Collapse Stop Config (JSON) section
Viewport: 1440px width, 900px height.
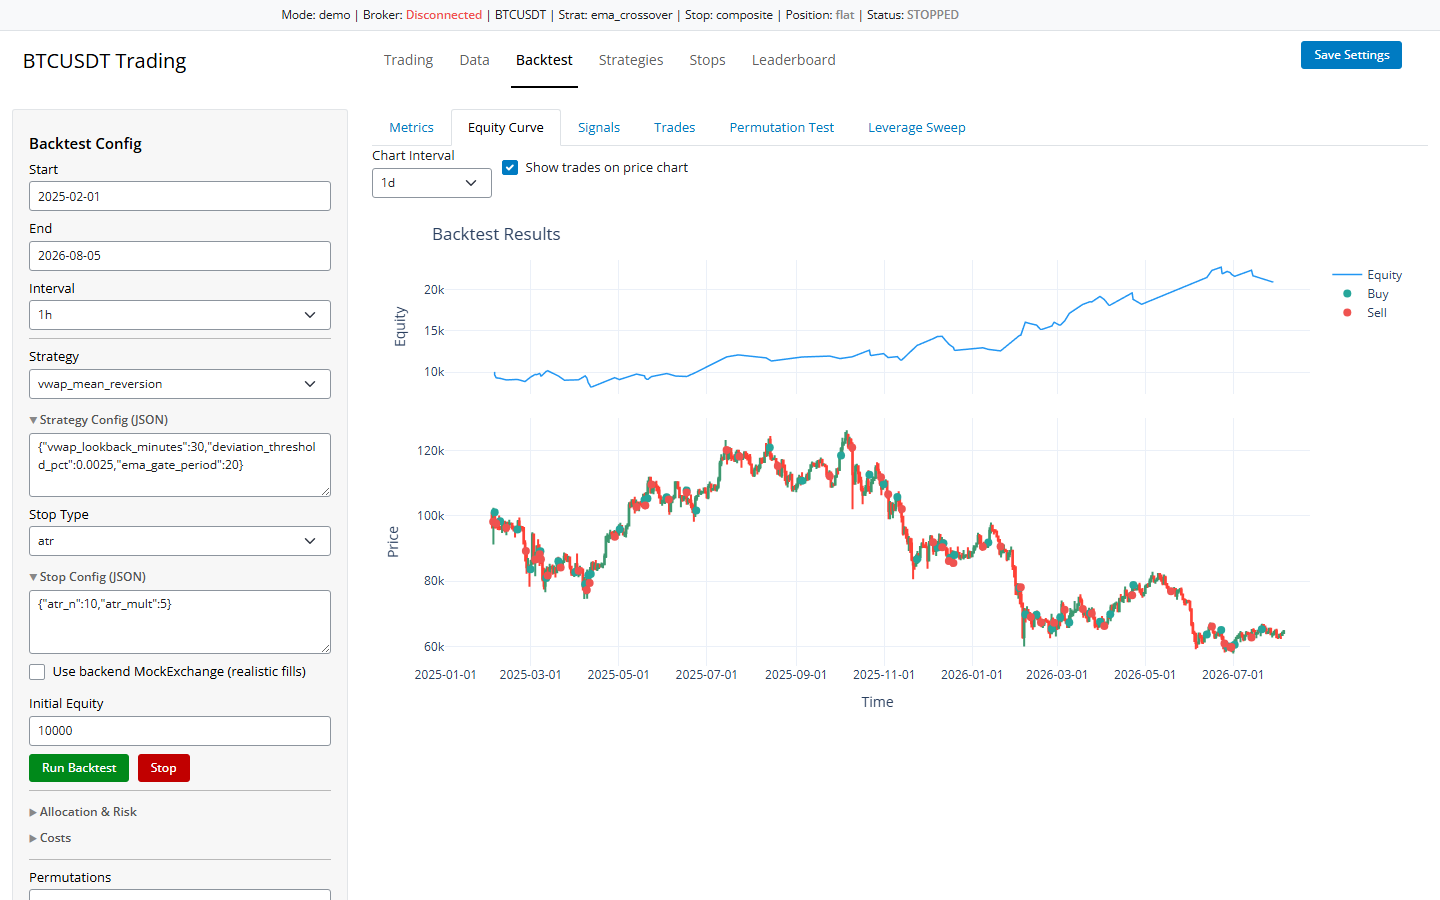coord(88,577)
